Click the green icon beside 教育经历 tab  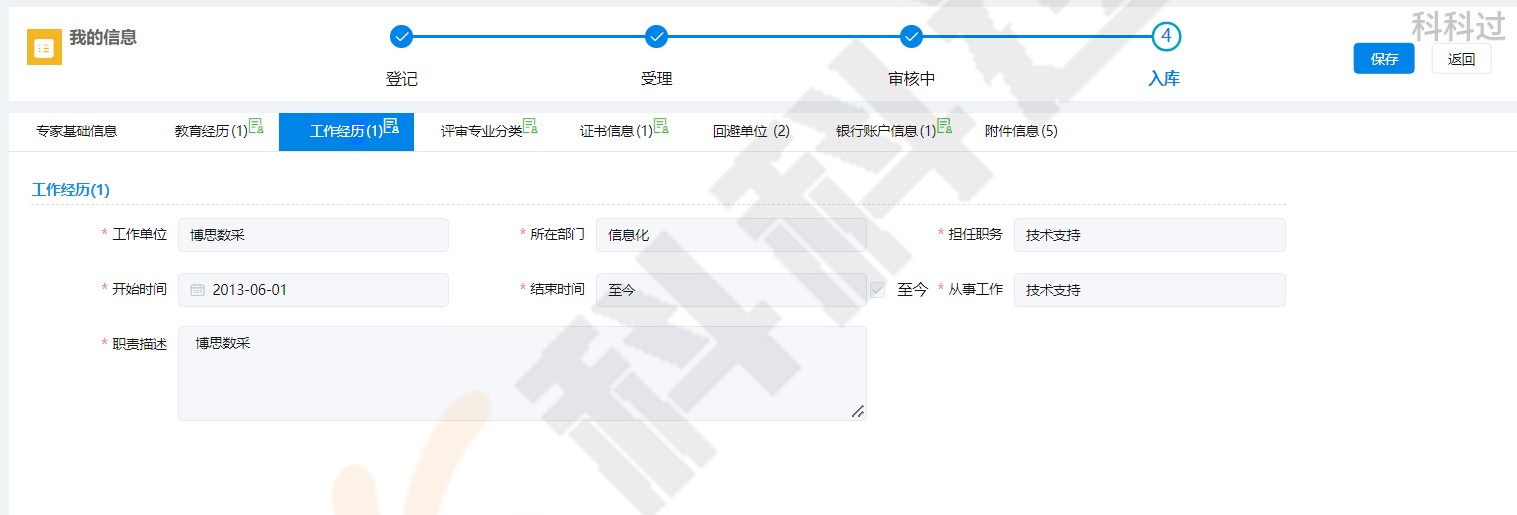click(256, 126)
